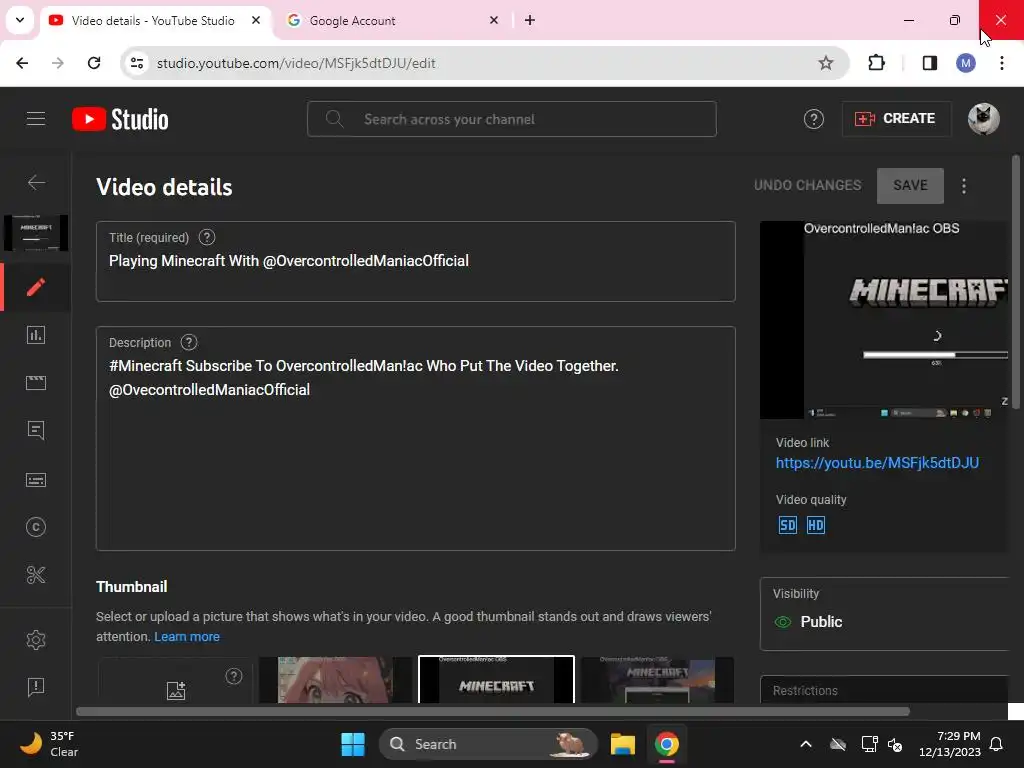Viewport: 1024px width, 768px height.
Task: Go back one page in Chrome
Action: (22, 63)
